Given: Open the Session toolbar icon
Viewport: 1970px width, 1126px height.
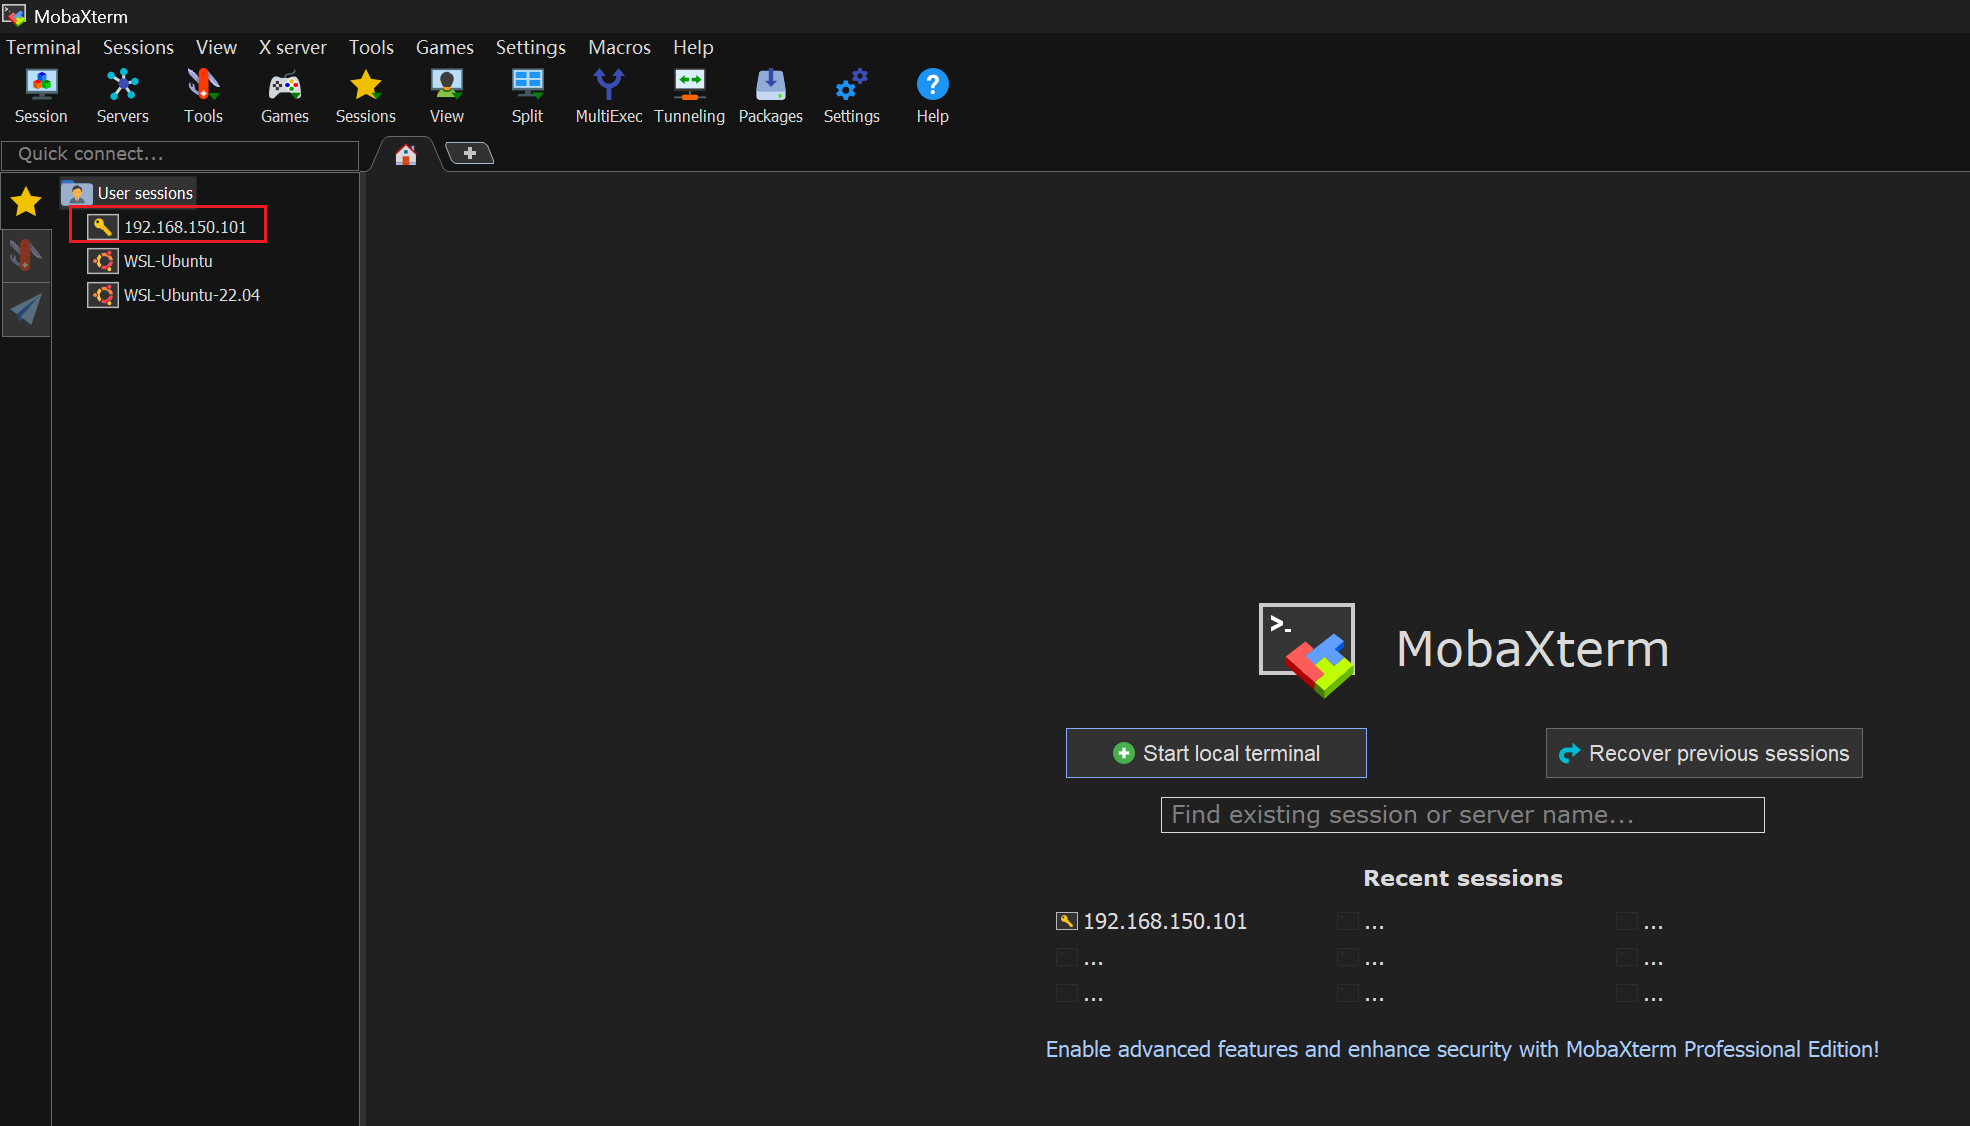Looking at the screenshot, I should coord(41,96).
